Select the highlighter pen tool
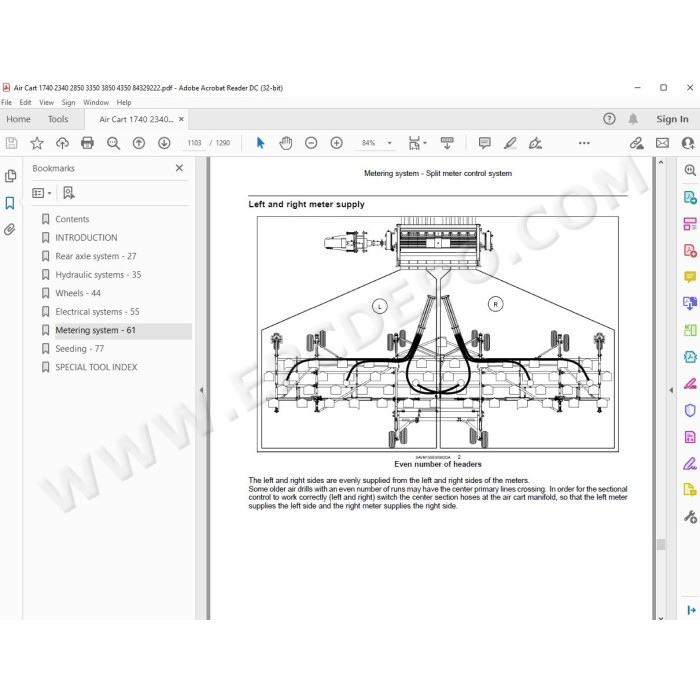This screenshot has height=700, width=700. (x=510, y=143)
